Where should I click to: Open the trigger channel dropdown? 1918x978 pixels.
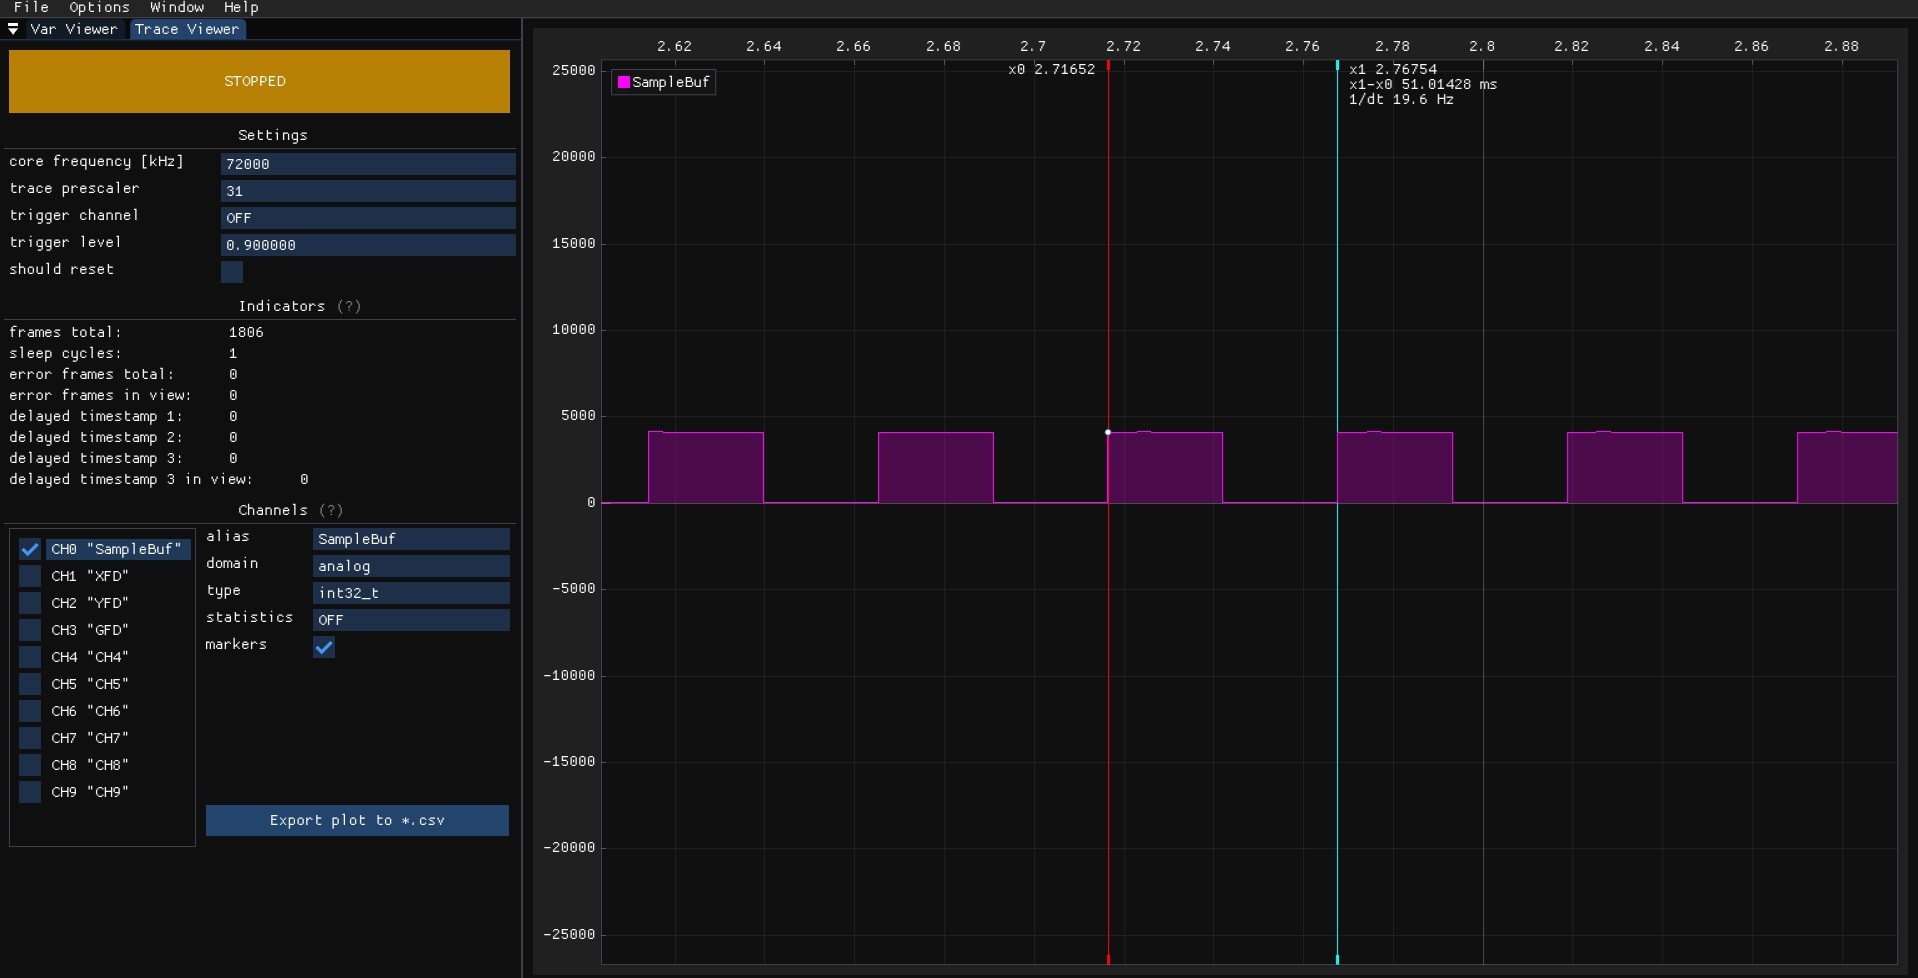[367, 218]
